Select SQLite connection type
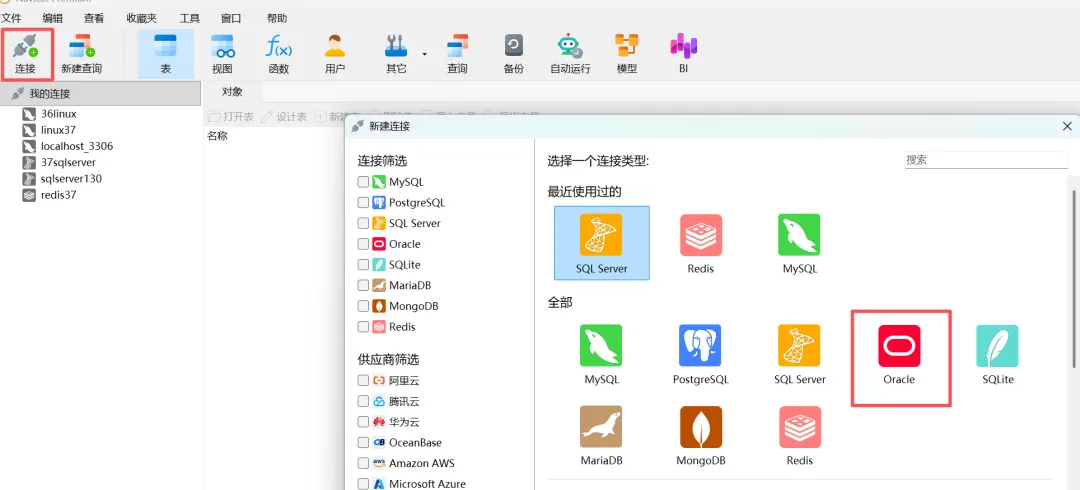Viewport: 1080px width, 490px height. click(x=997, y=354)
